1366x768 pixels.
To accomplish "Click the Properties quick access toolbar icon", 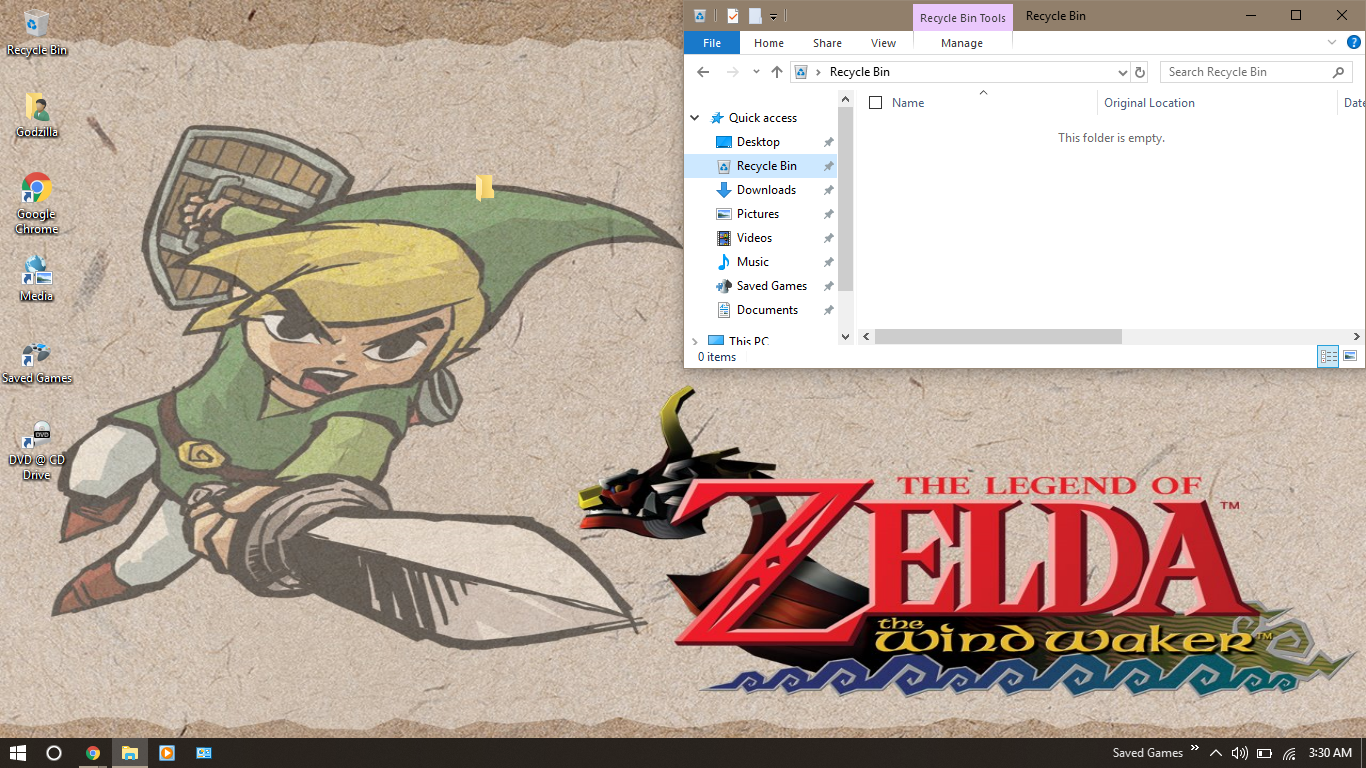I will tap(733, 15).
